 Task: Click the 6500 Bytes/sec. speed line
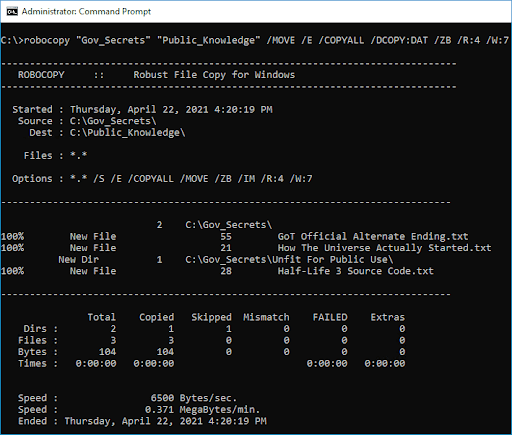point(194,398)
